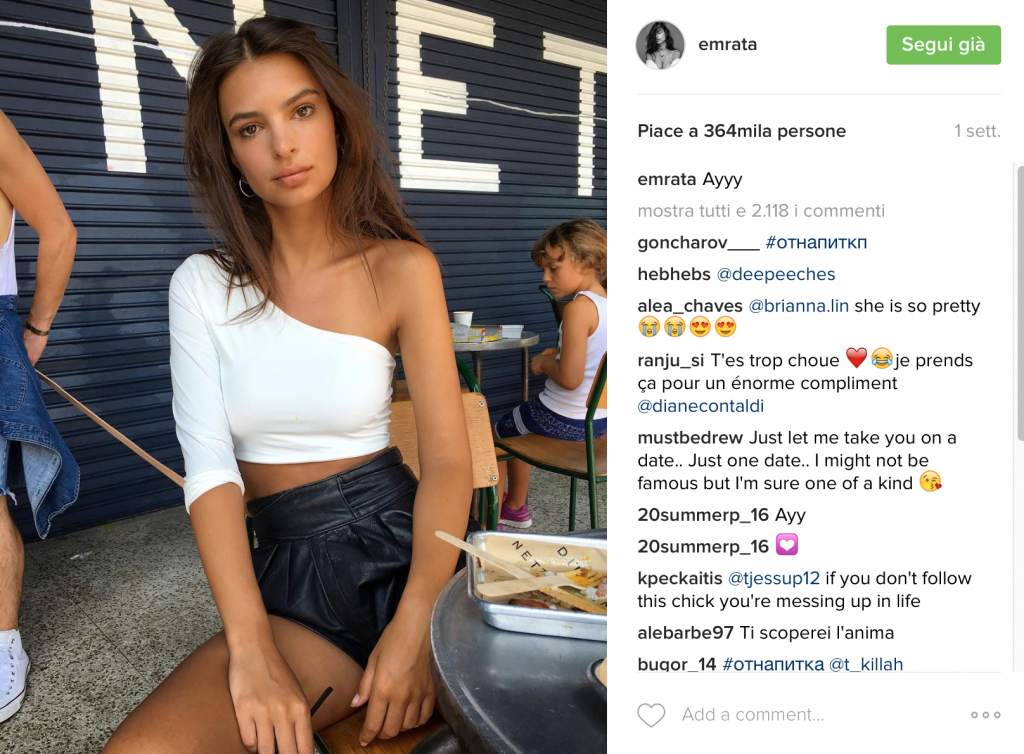Open the @deepeeches mention

pyautogui.click(x=776, y=274)
